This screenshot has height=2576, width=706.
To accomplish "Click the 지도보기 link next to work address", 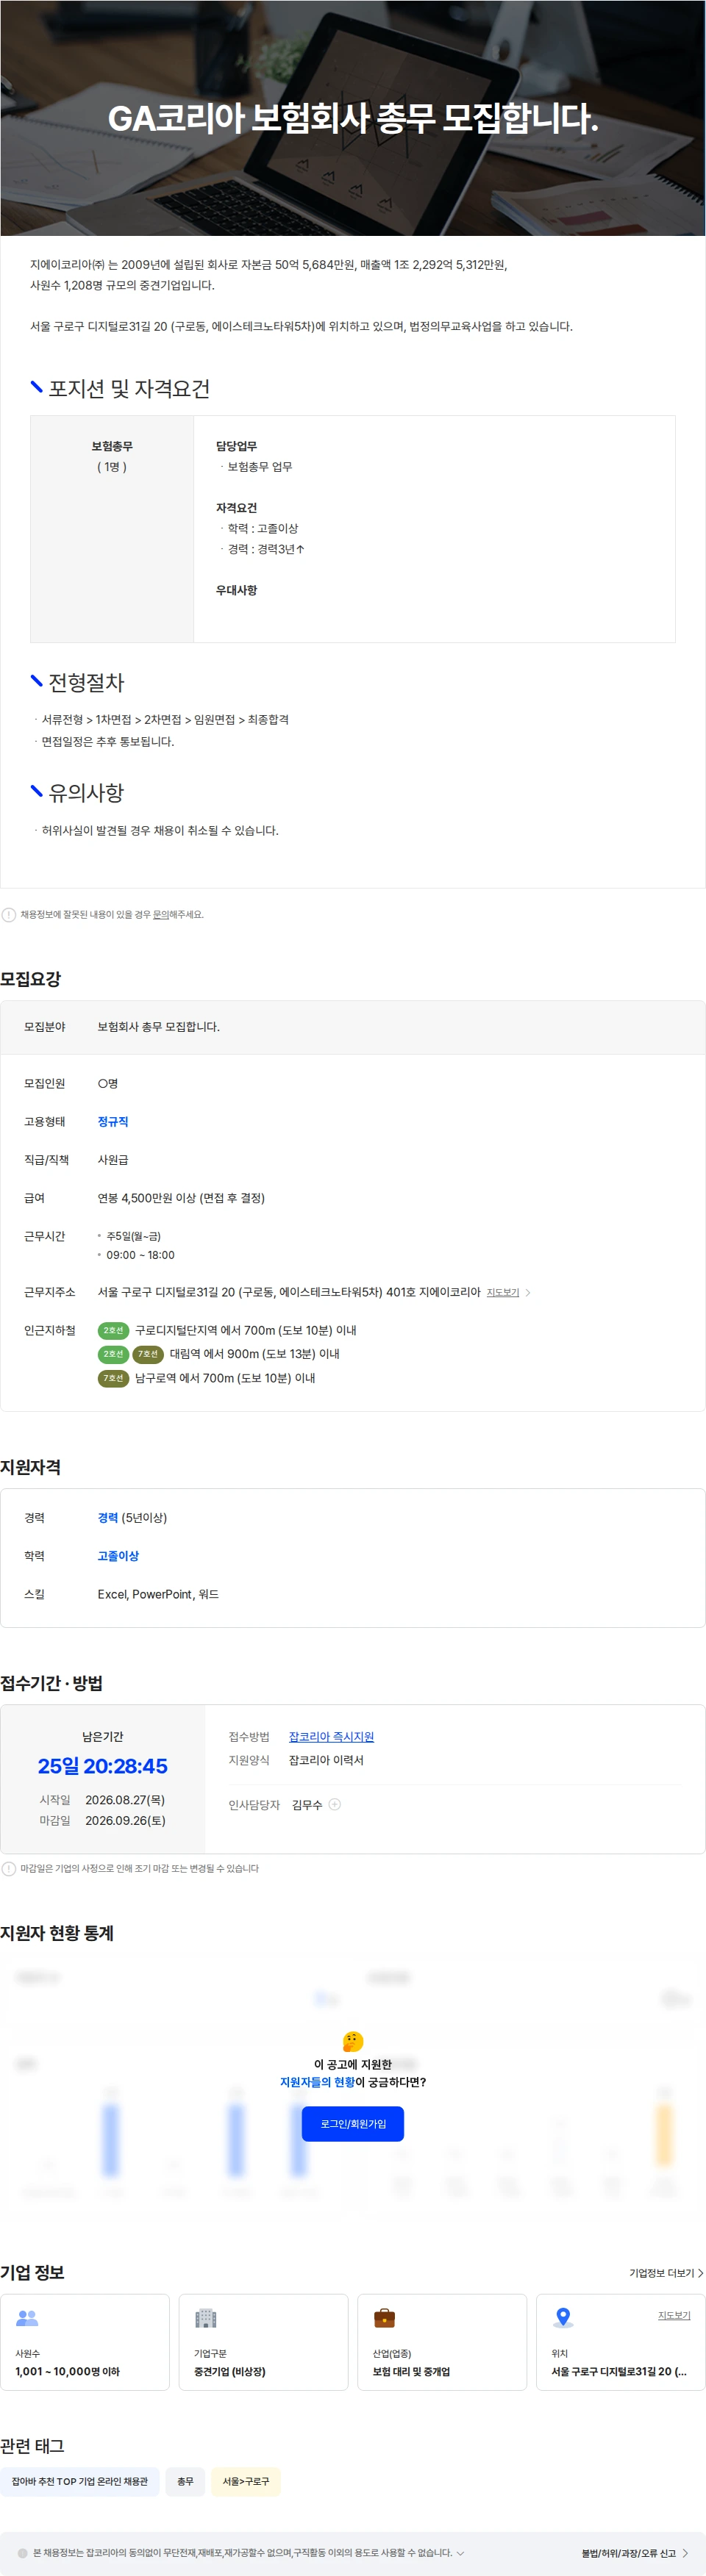I will click(x=503, y=1293).
